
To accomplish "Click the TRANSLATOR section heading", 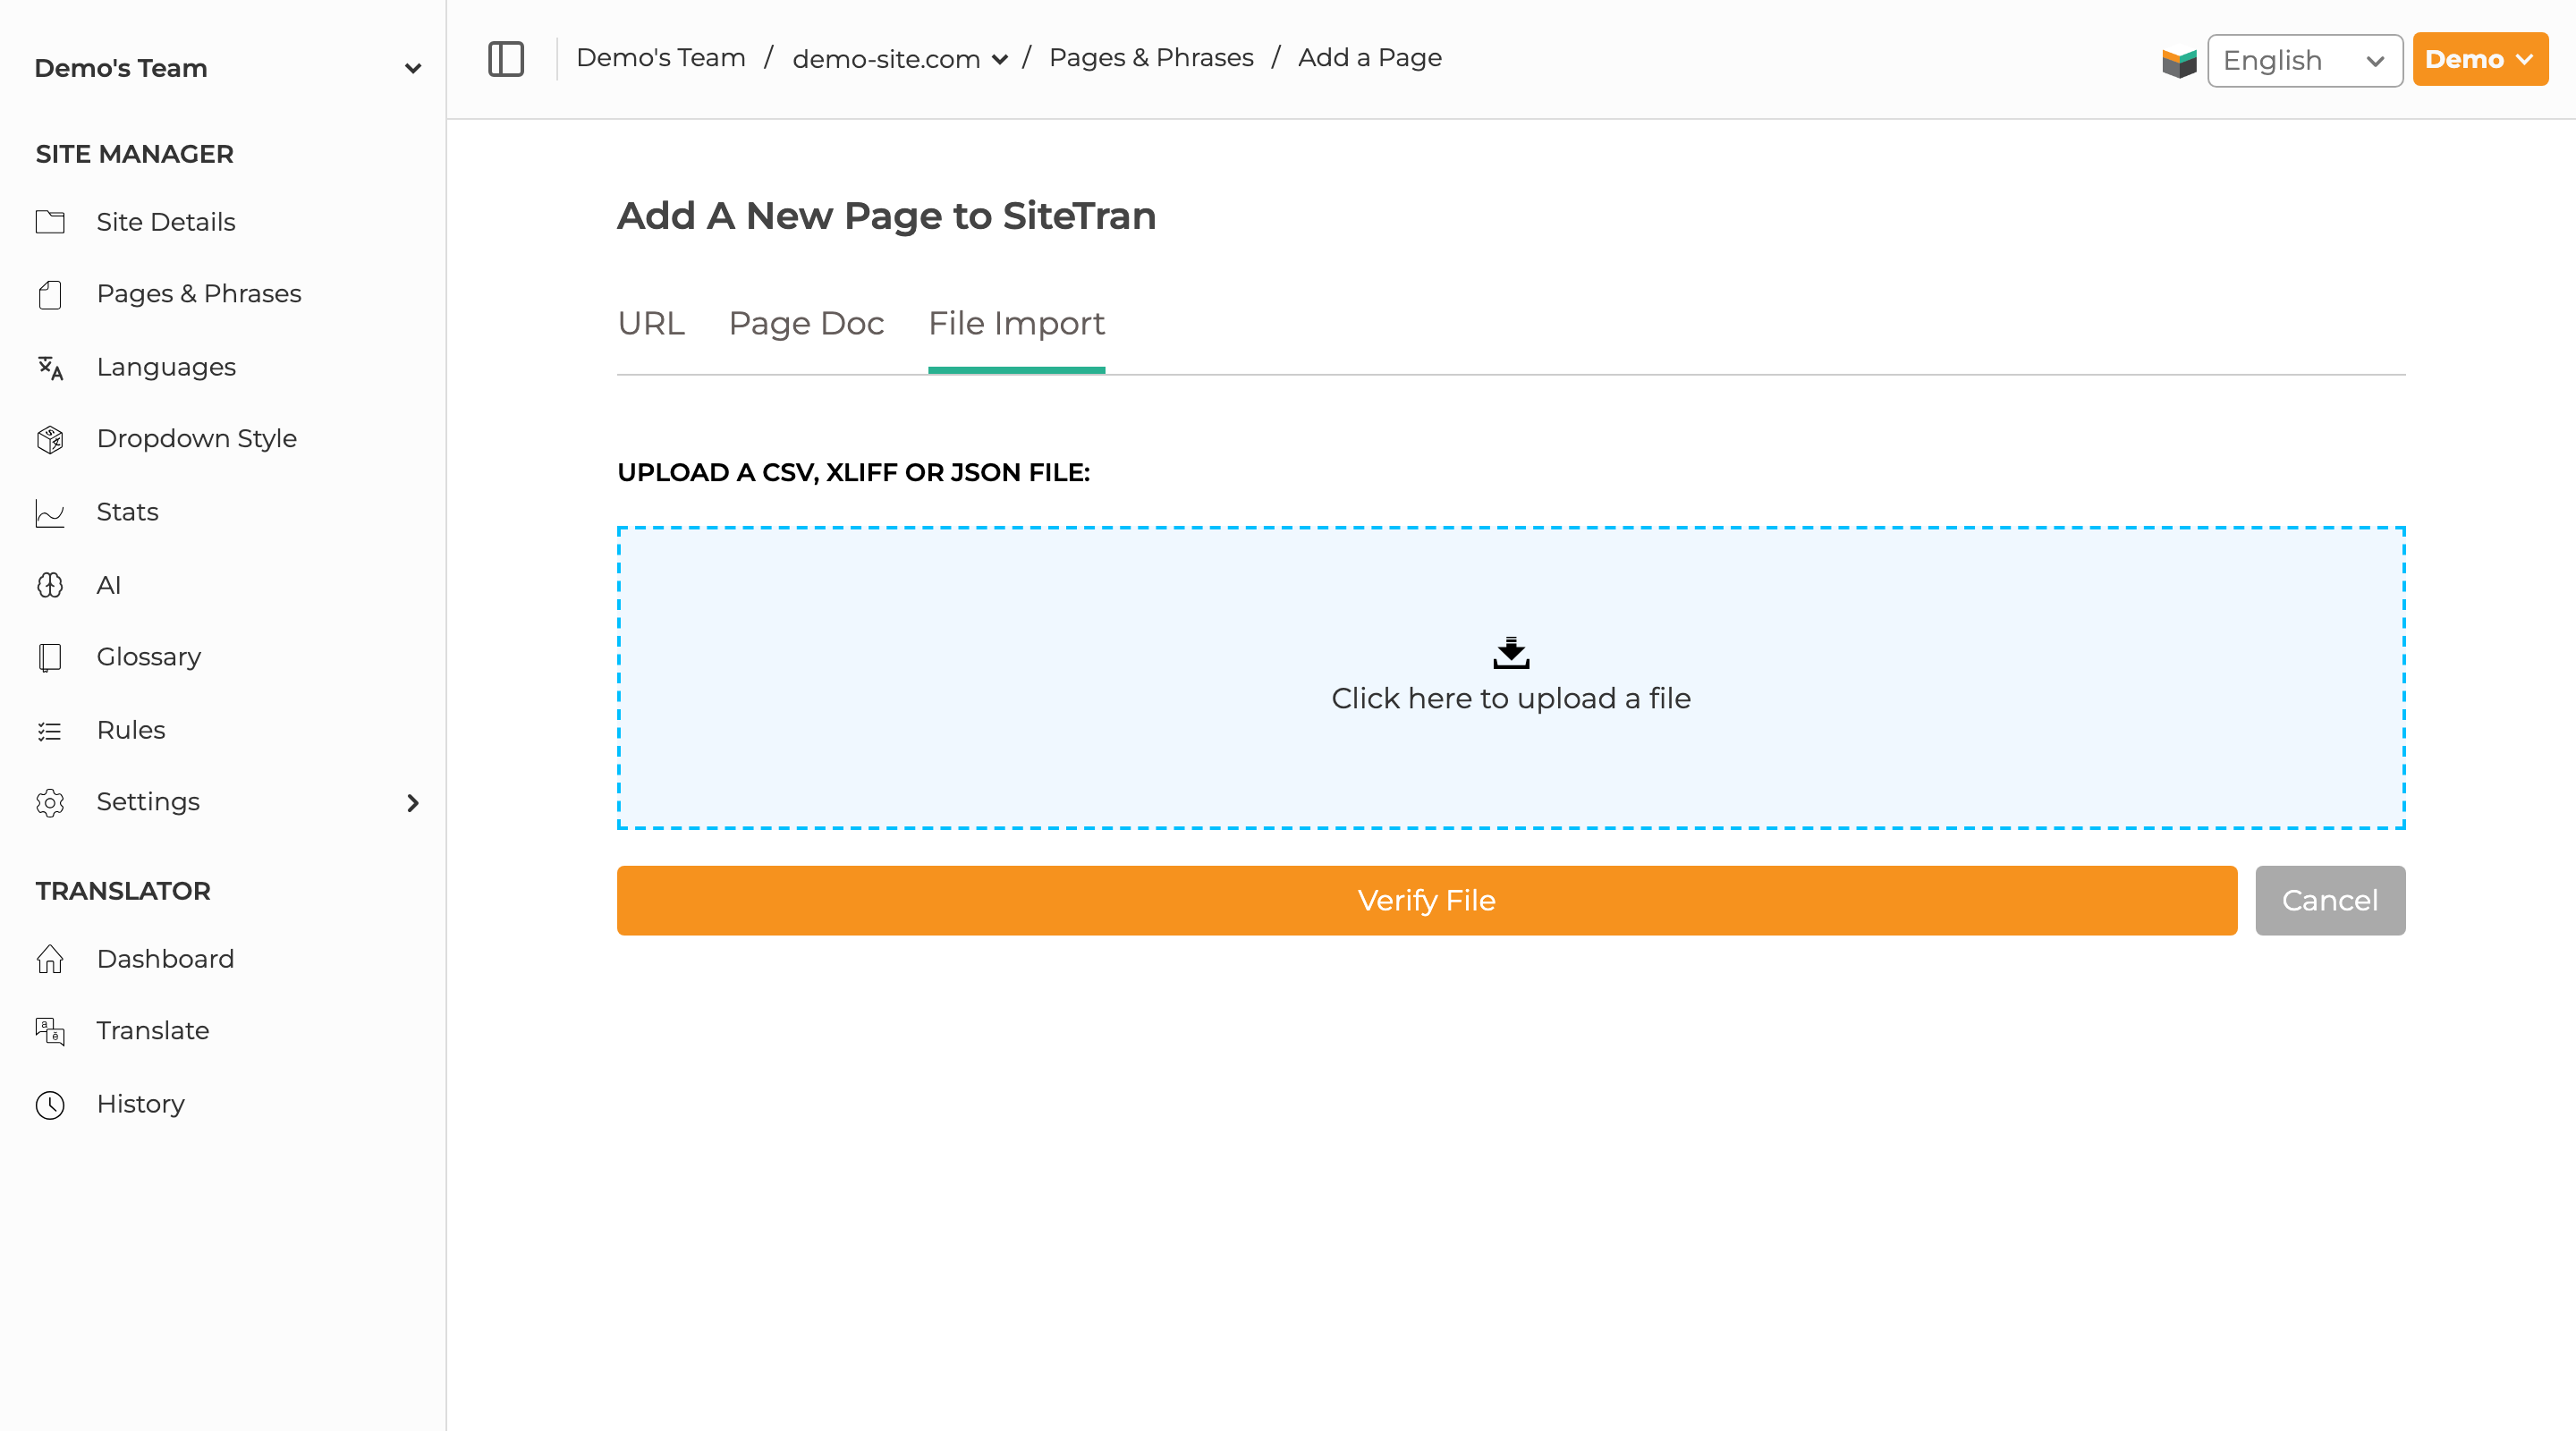I will [x=123, y=892].
